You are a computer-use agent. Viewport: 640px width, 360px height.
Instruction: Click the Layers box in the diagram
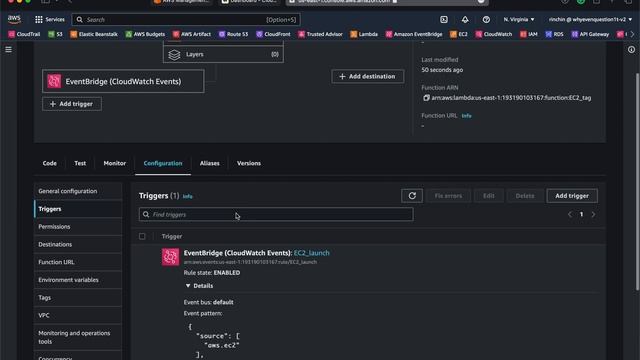[223, 54]
